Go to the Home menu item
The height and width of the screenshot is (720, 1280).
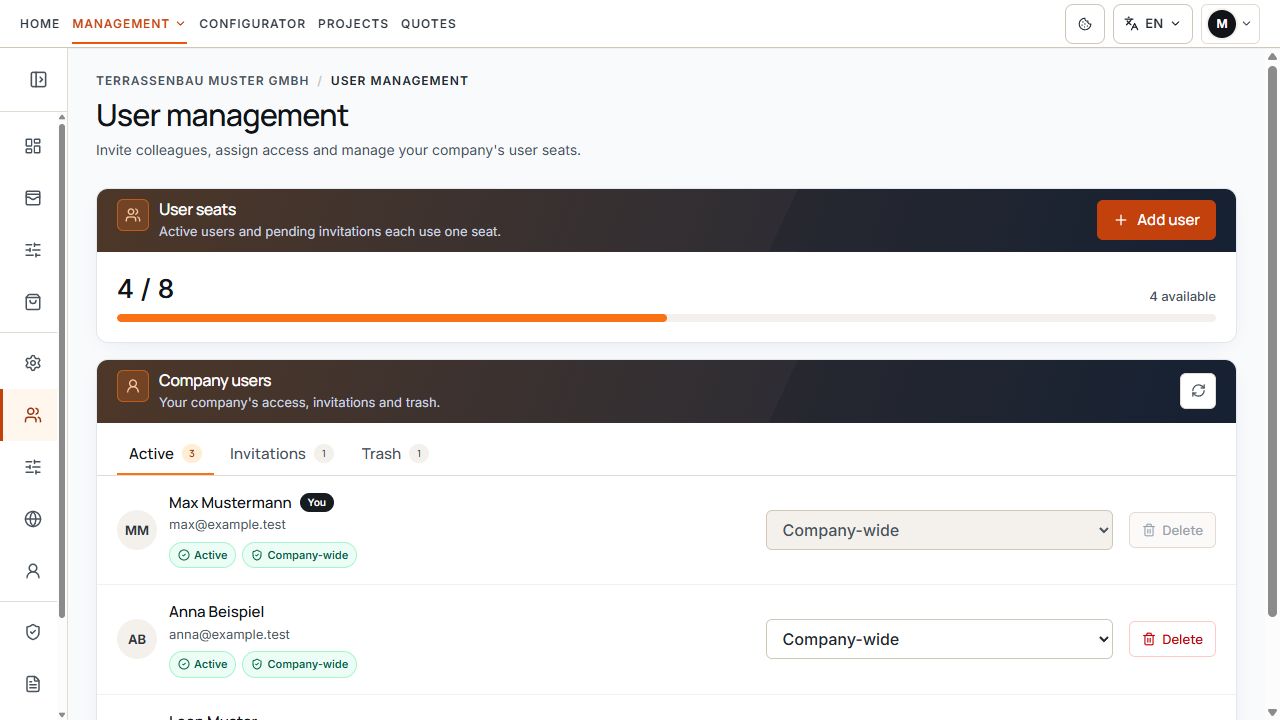tap(40, 24)
